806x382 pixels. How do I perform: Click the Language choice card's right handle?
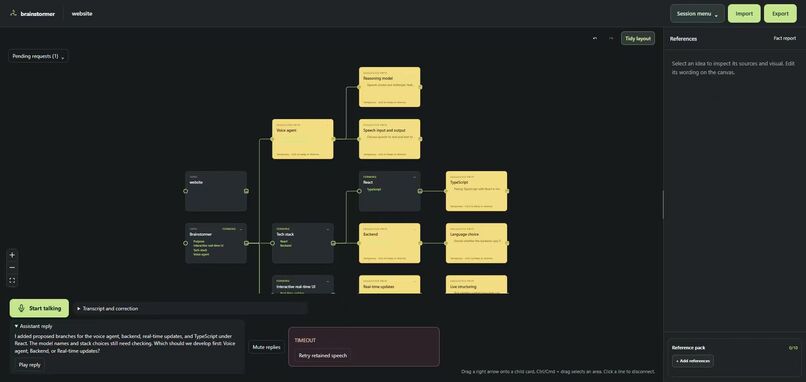coord(507,243)
